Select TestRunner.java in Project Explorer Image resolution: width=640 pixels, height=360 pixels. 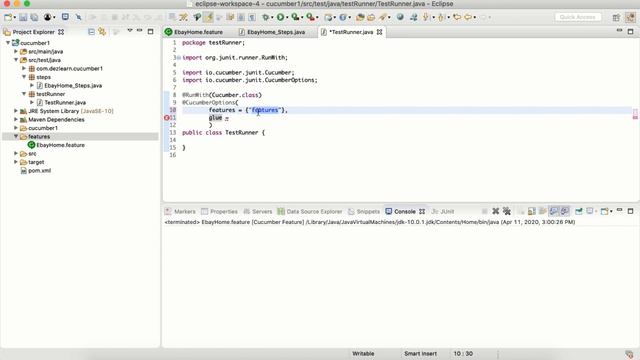click(65, 102)
